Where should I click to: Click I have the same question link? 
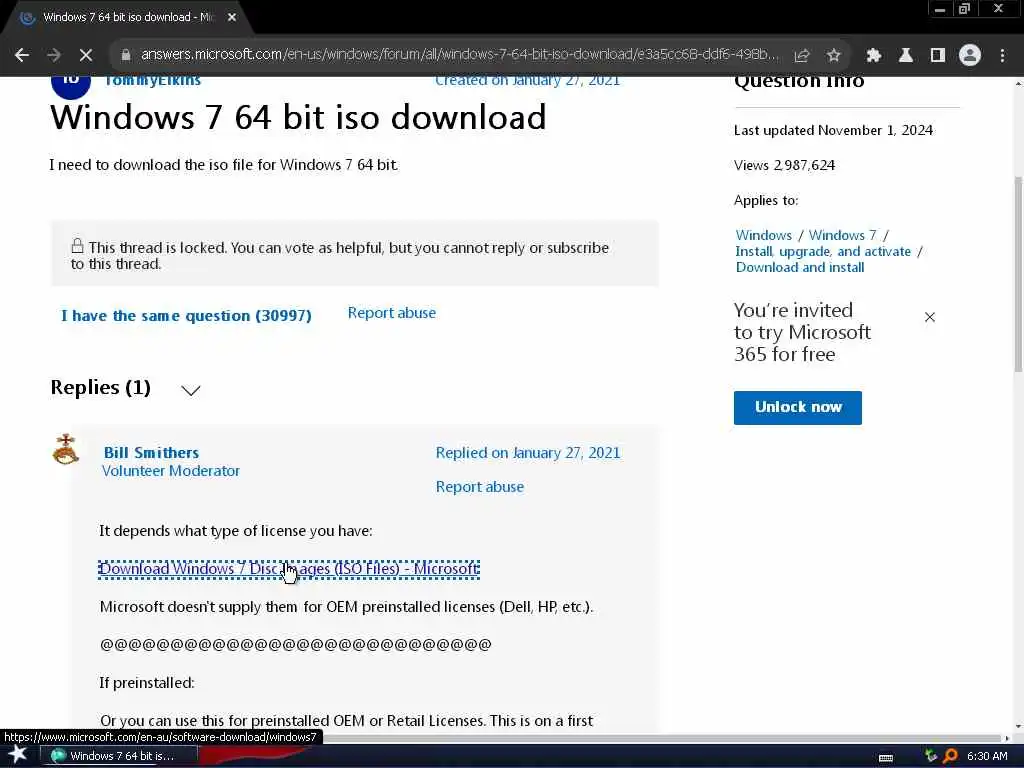tap(186, 315)
